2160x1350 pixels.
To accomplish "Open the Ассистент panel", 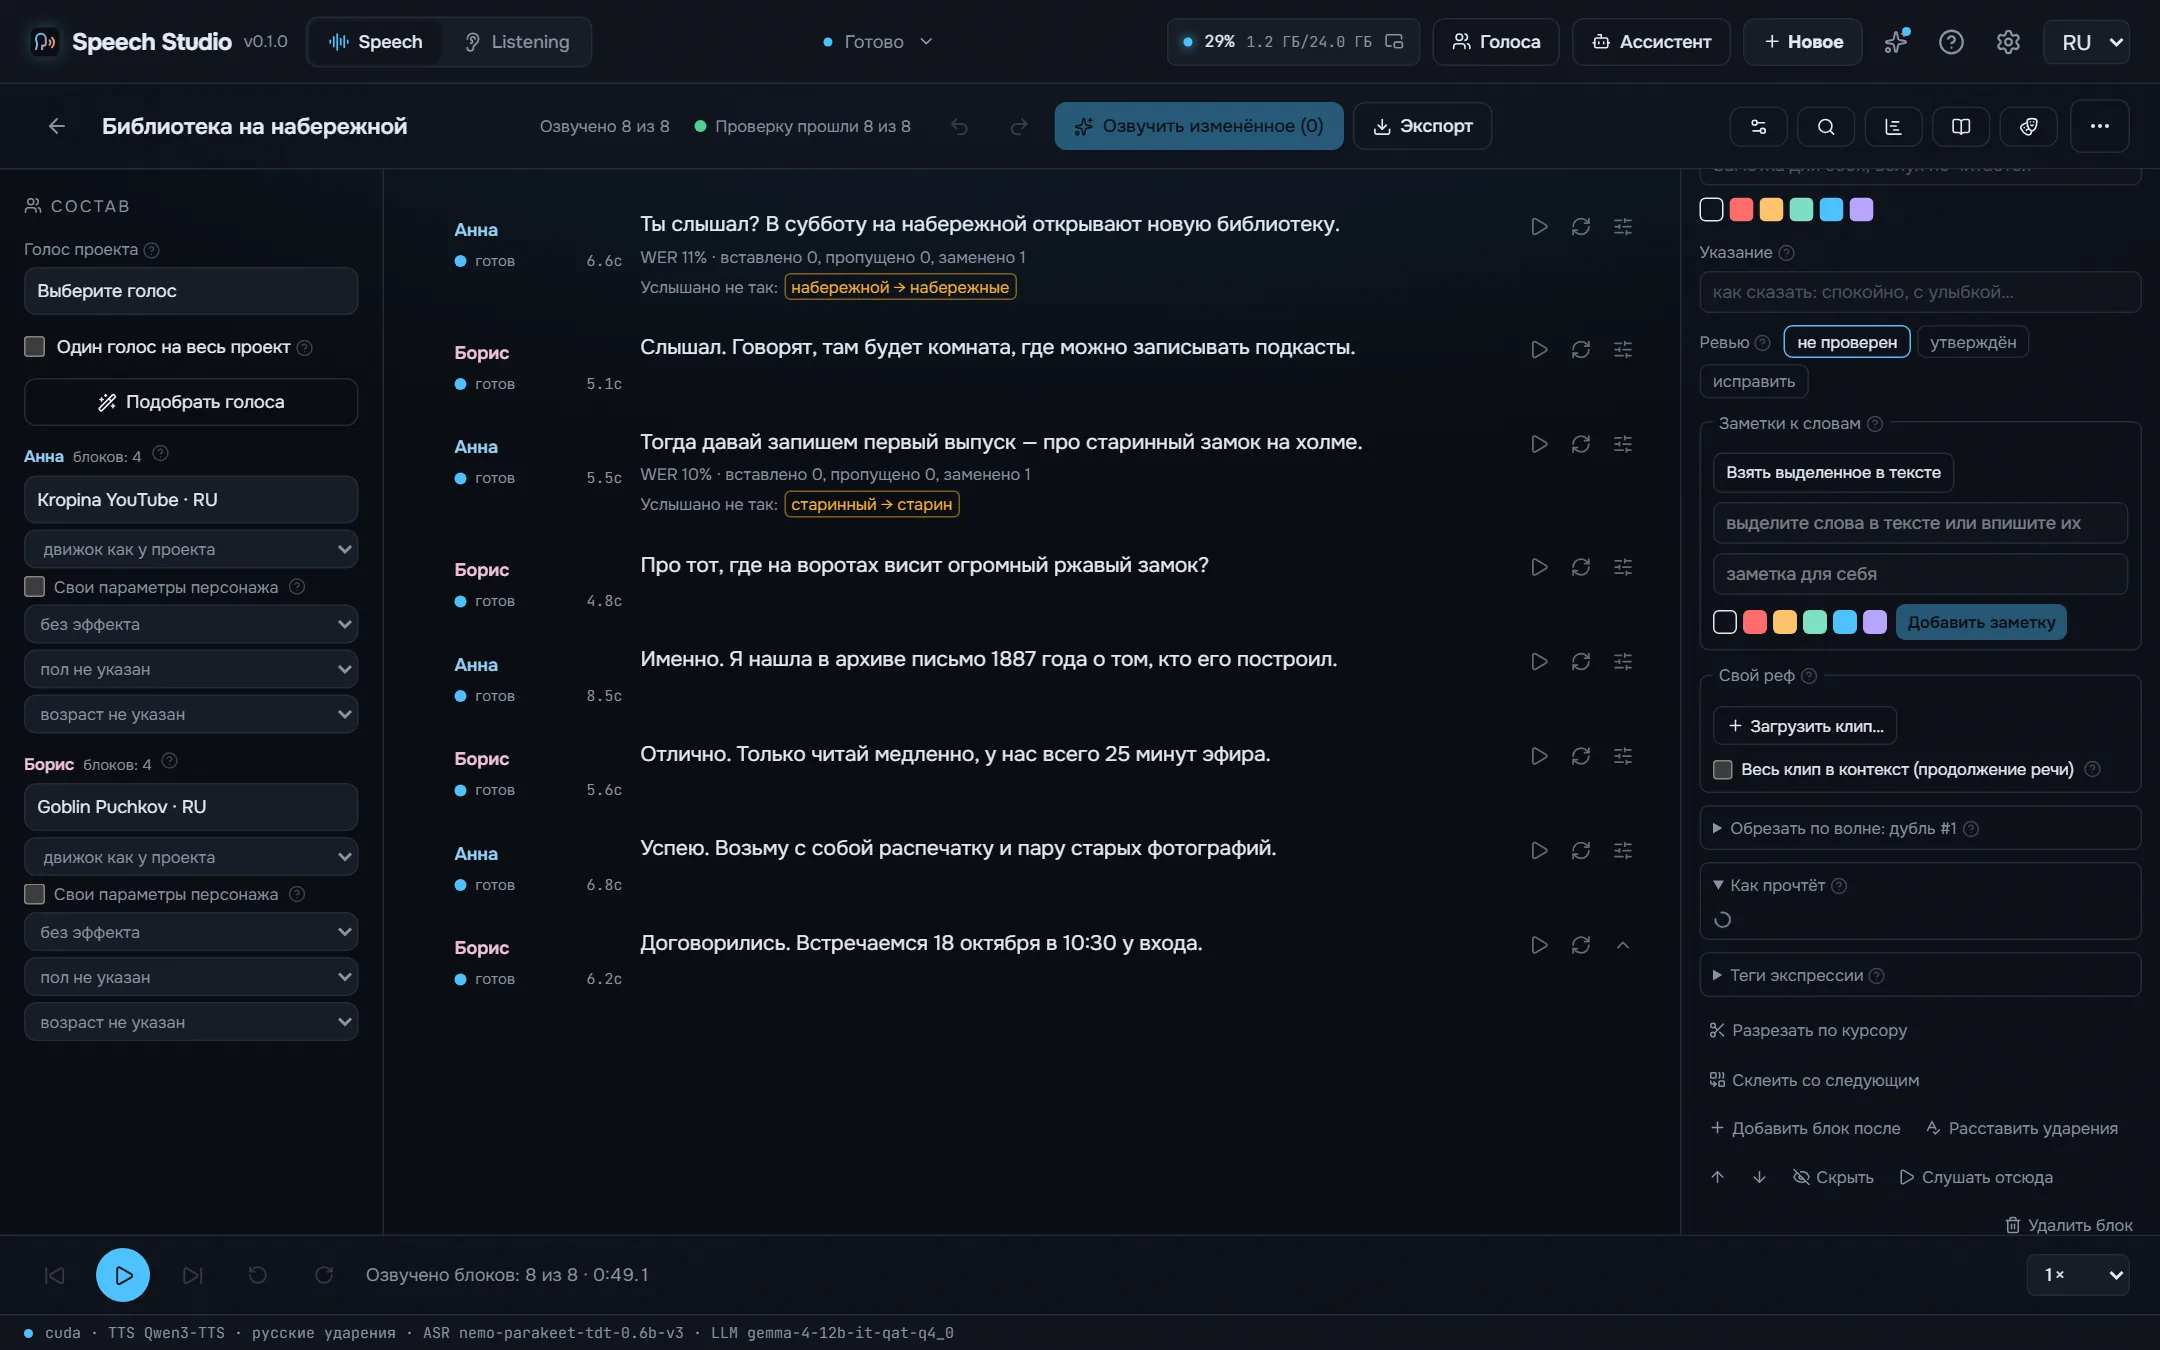I will [x=1651, y=42].
